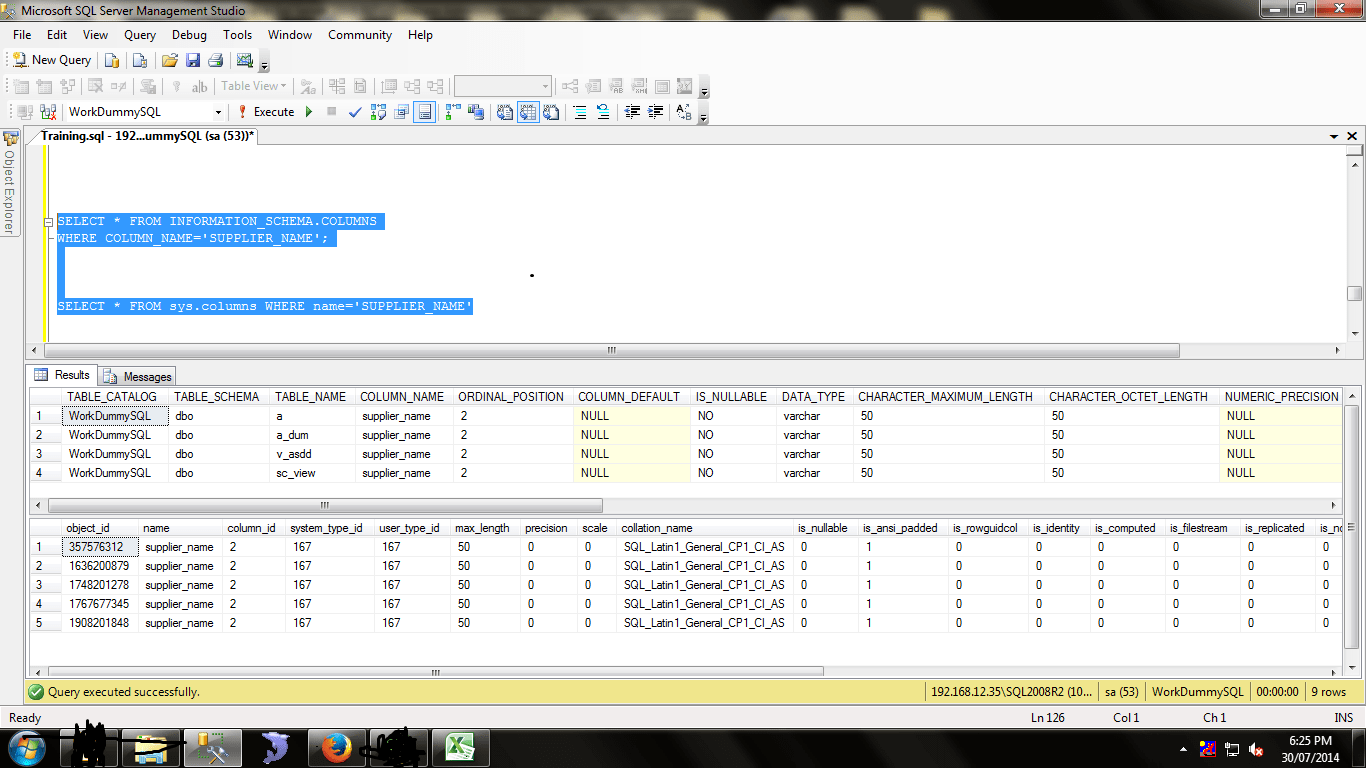Click the Change Connection icon

point(48,112)
